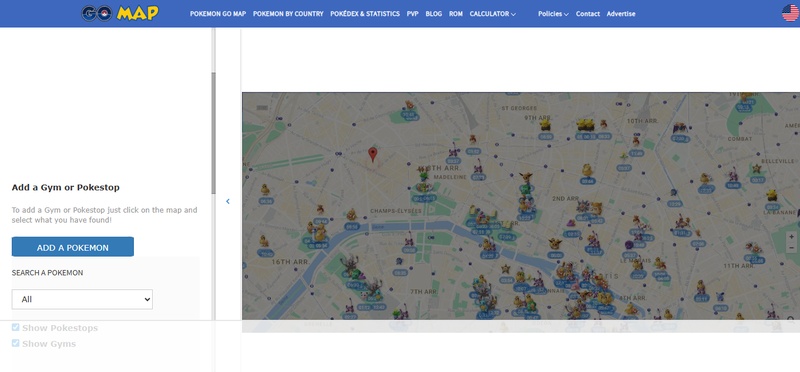Open the Search a Pokemon 'All' dropdown
Screen dimensions: 800x372
pos(82,300)
